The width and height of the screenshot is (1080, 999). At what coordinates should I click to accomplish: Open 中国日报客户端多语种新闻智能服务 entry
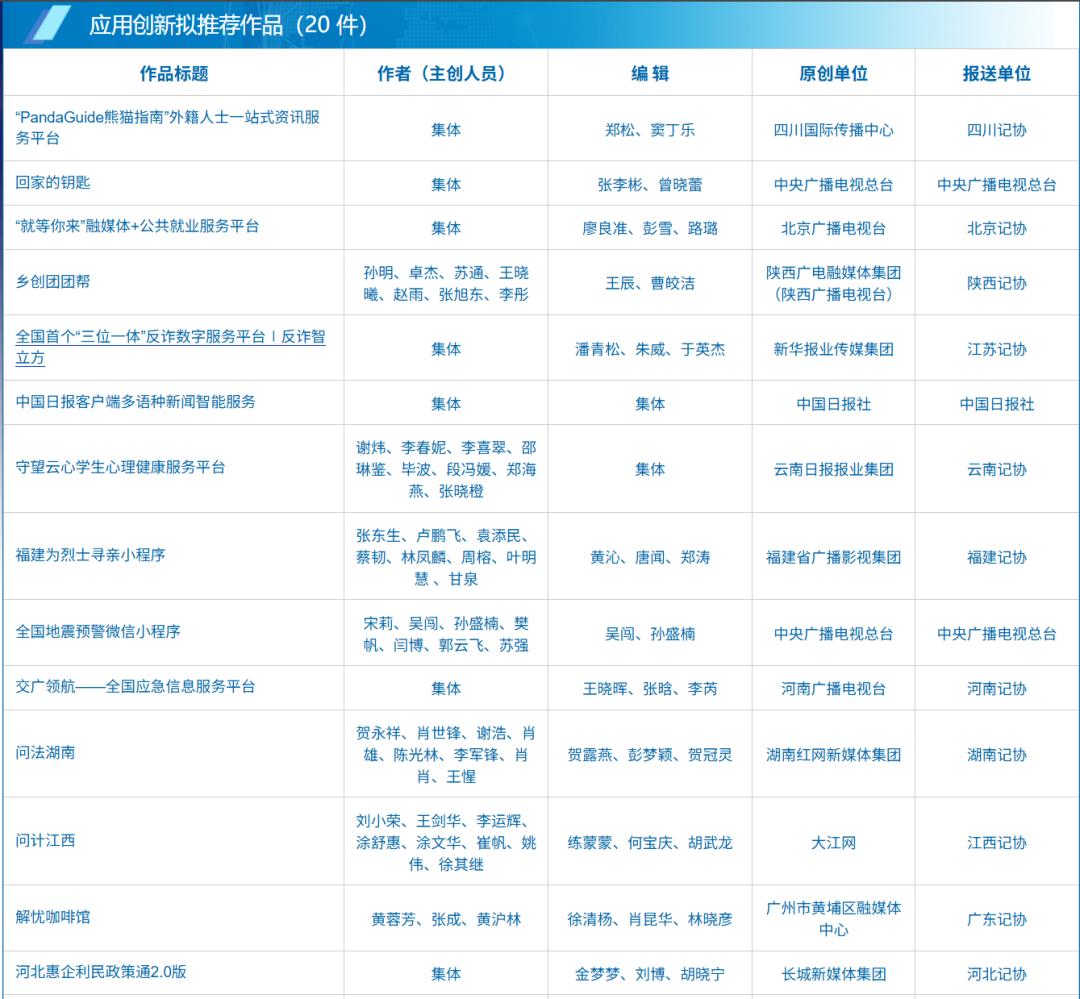[136, 402]
